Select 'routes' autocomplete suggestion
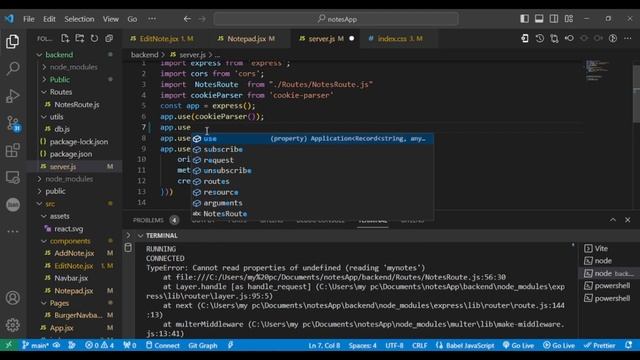The width and height of the screenshot is (640, 360). coord(312,181)
